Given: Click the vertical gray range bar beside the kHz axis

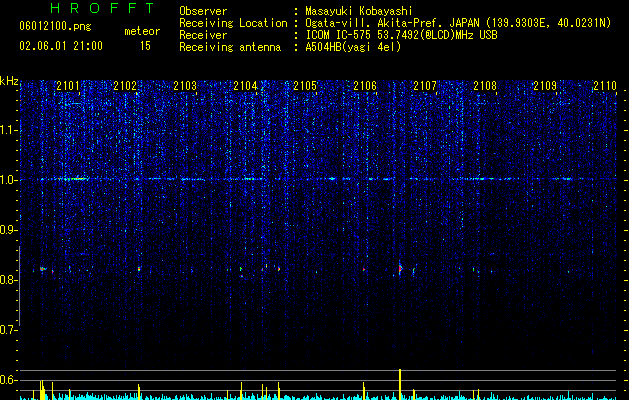Looking at the screenshot, I should pyautogui.click(x=20, y=286).
